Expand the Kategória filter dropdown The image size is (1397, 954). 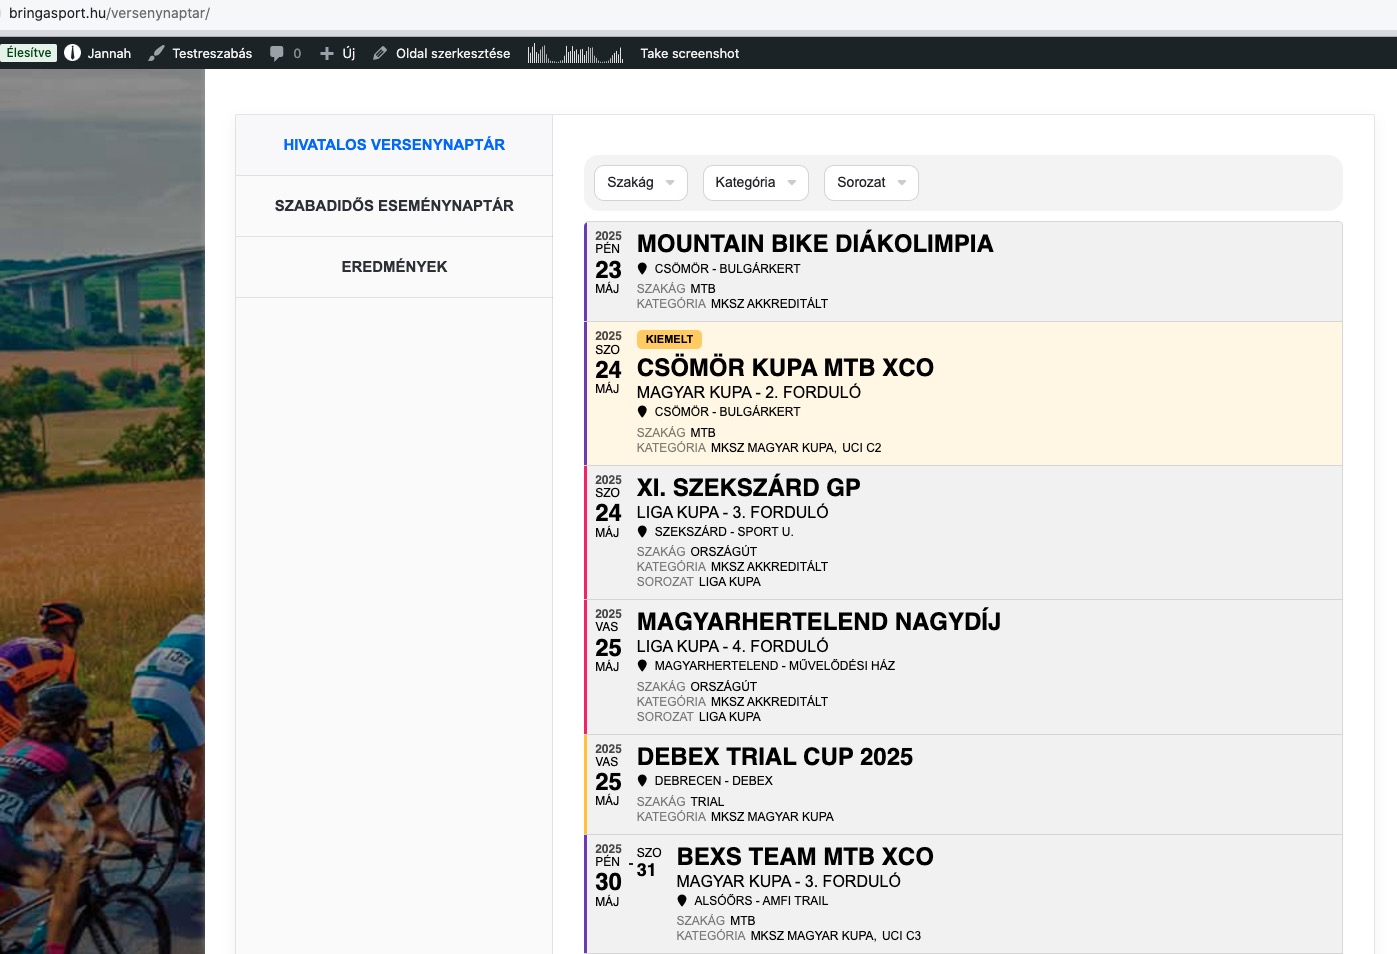756,182
